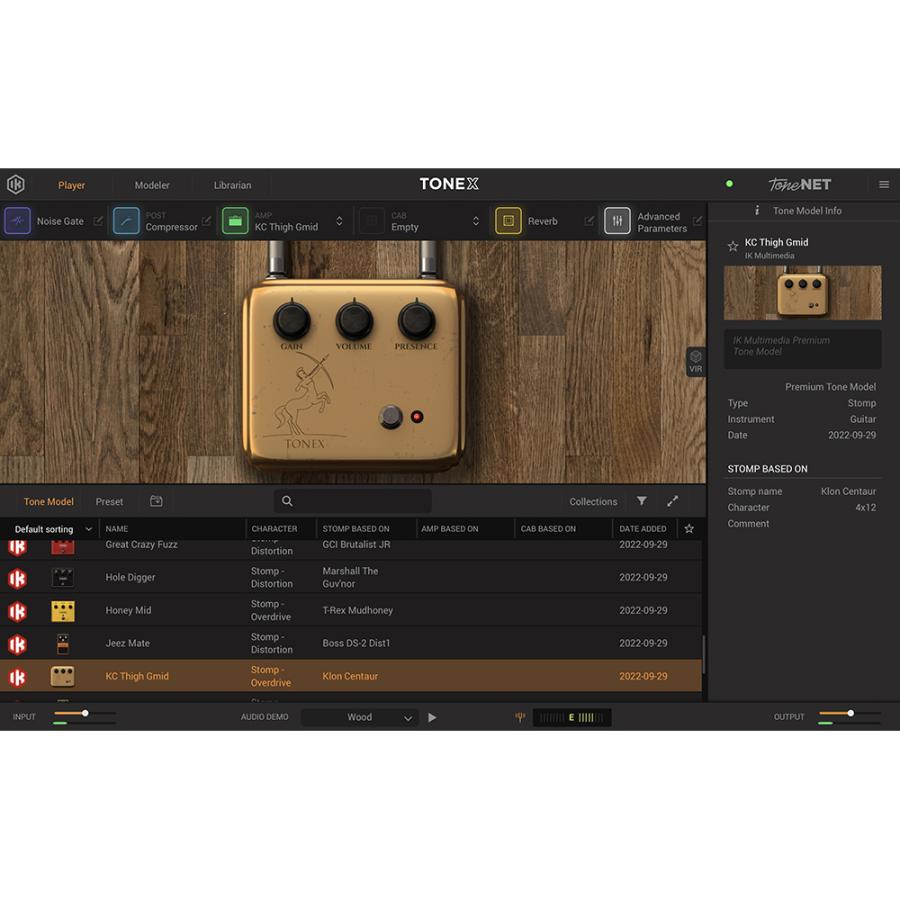Open the filter funnel icon
Screen dimensions: 900x900
pos(642,501)
